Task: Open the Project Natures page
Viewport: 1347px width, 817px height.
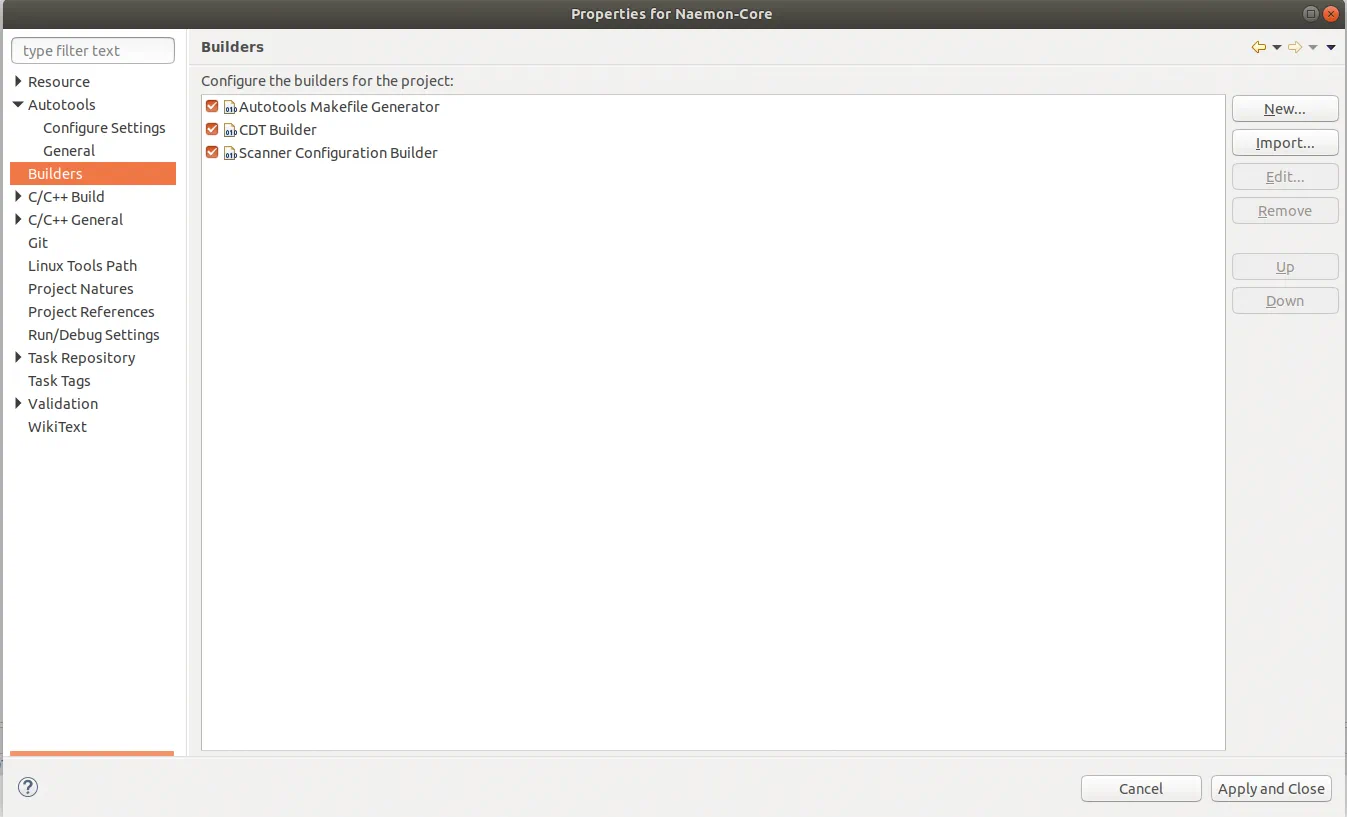Action: 81,289
